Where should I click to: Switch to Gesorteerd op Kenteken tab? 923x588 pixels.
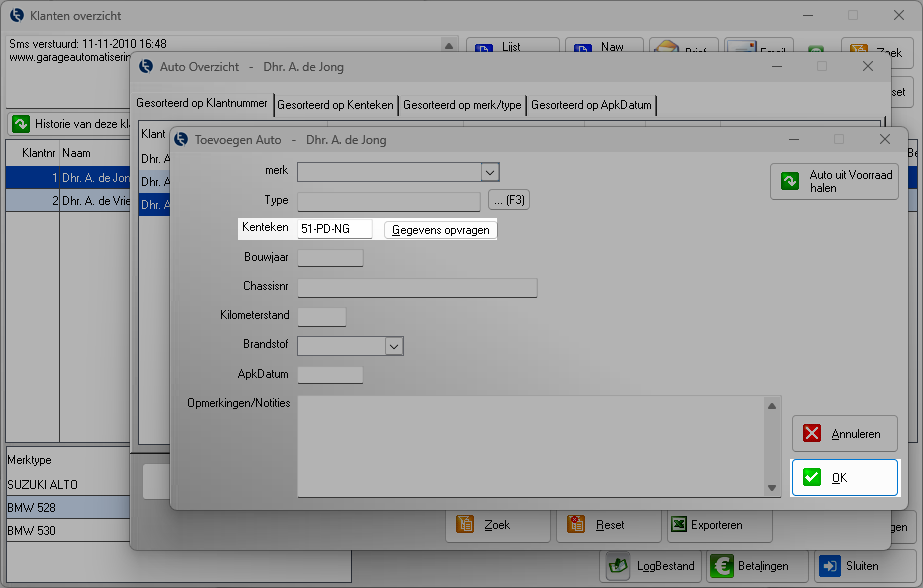coord(335,104)
